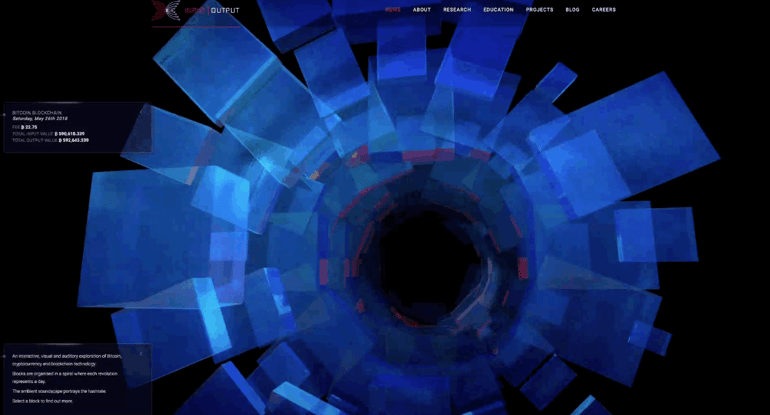Go to the Home menu item
Screen dimensions: 770x415
(393, 10)
